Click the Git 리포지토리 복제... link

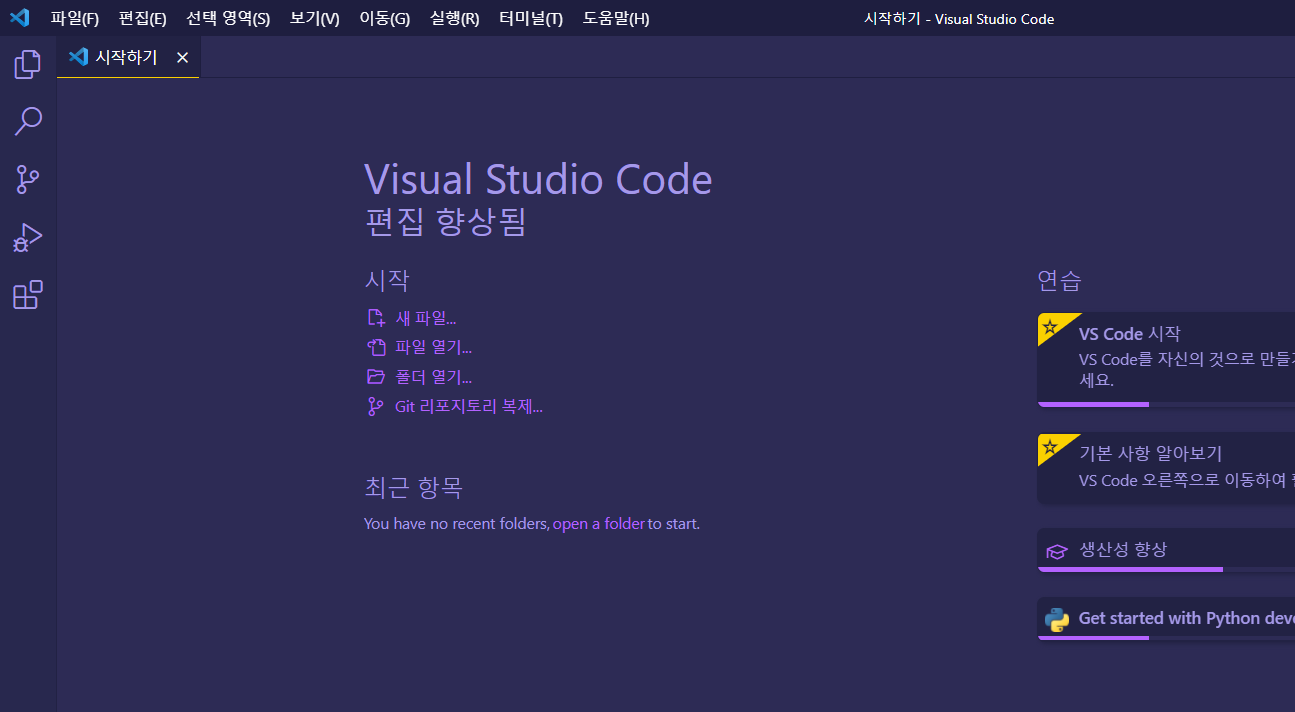tap(469, 406)
